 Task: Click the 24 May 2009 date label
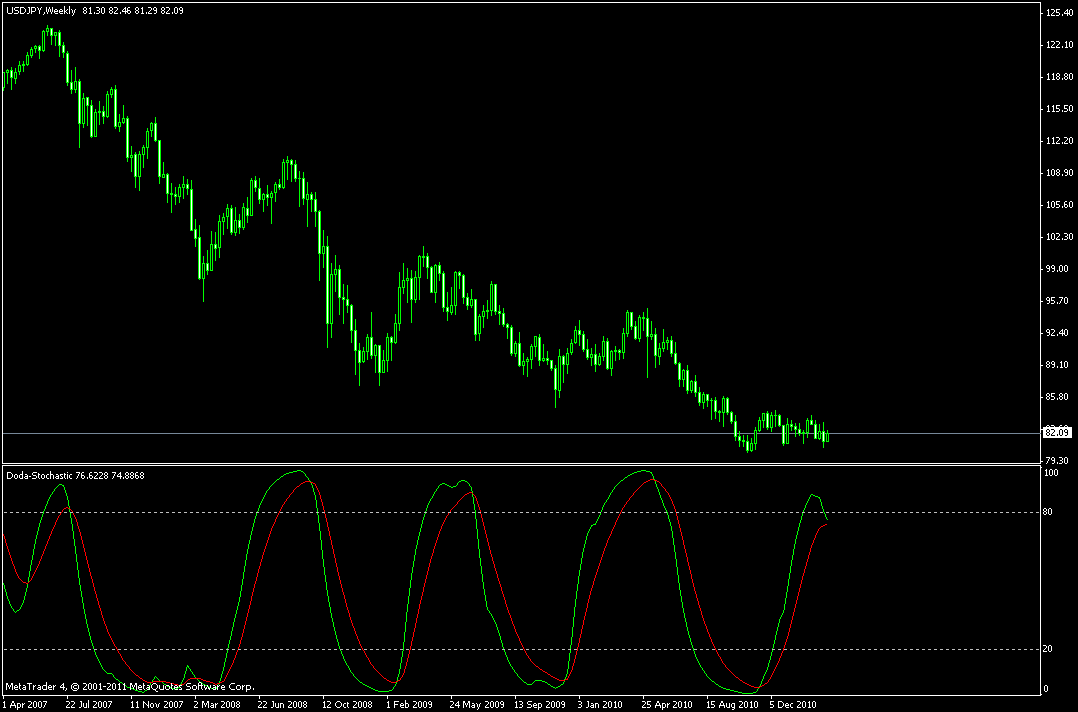[x=476, y=704]
